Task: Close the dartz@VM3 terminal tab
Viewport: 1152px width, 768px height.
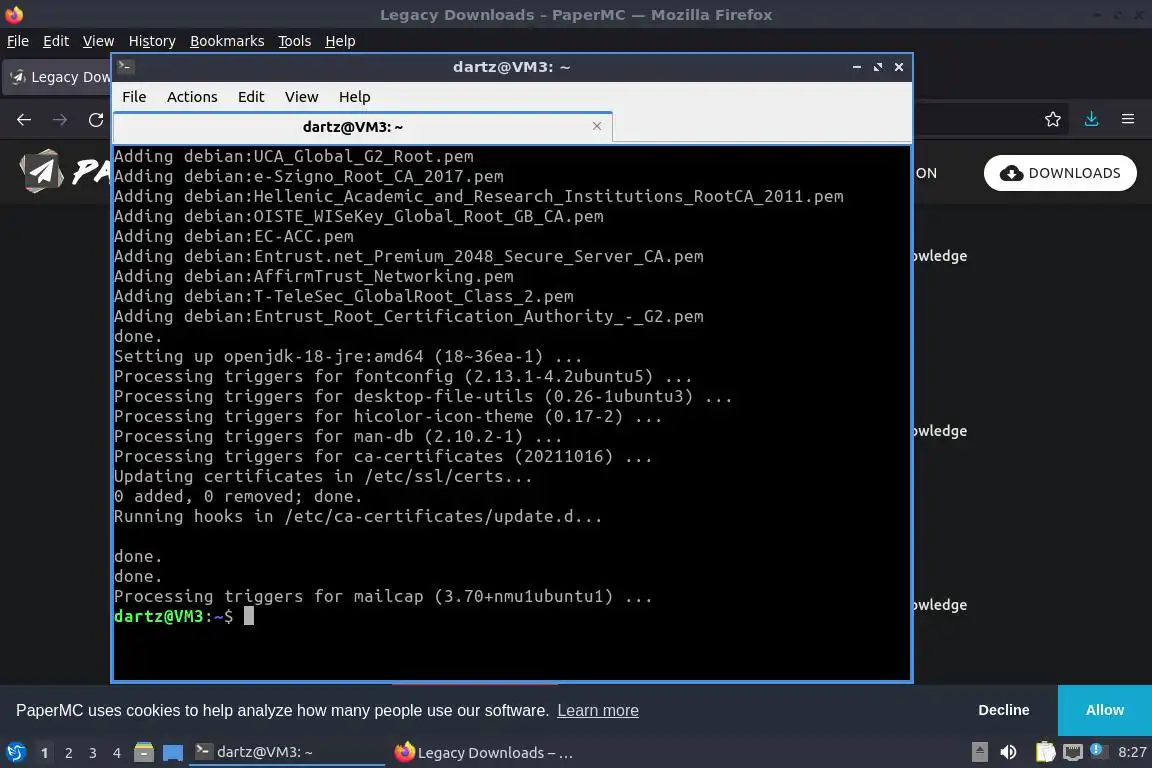Action: pyautogui.click(x=597, y=126)
